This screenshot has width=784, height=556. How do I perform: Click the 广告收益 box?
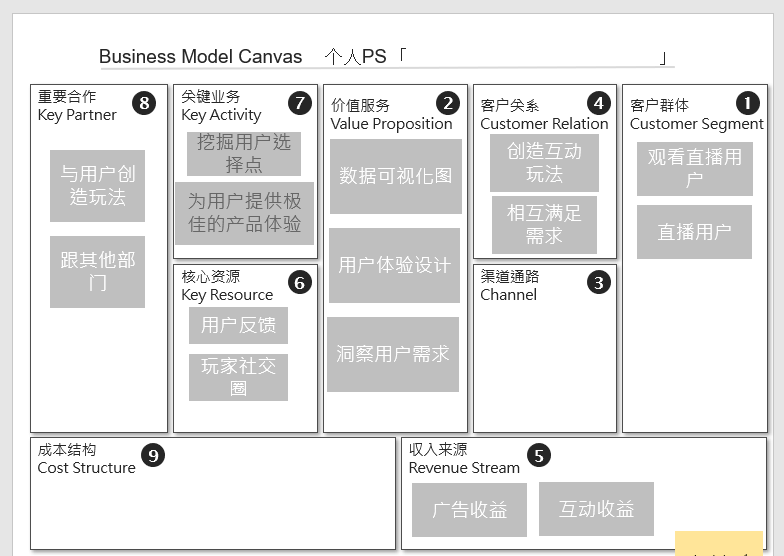(469, 510)
